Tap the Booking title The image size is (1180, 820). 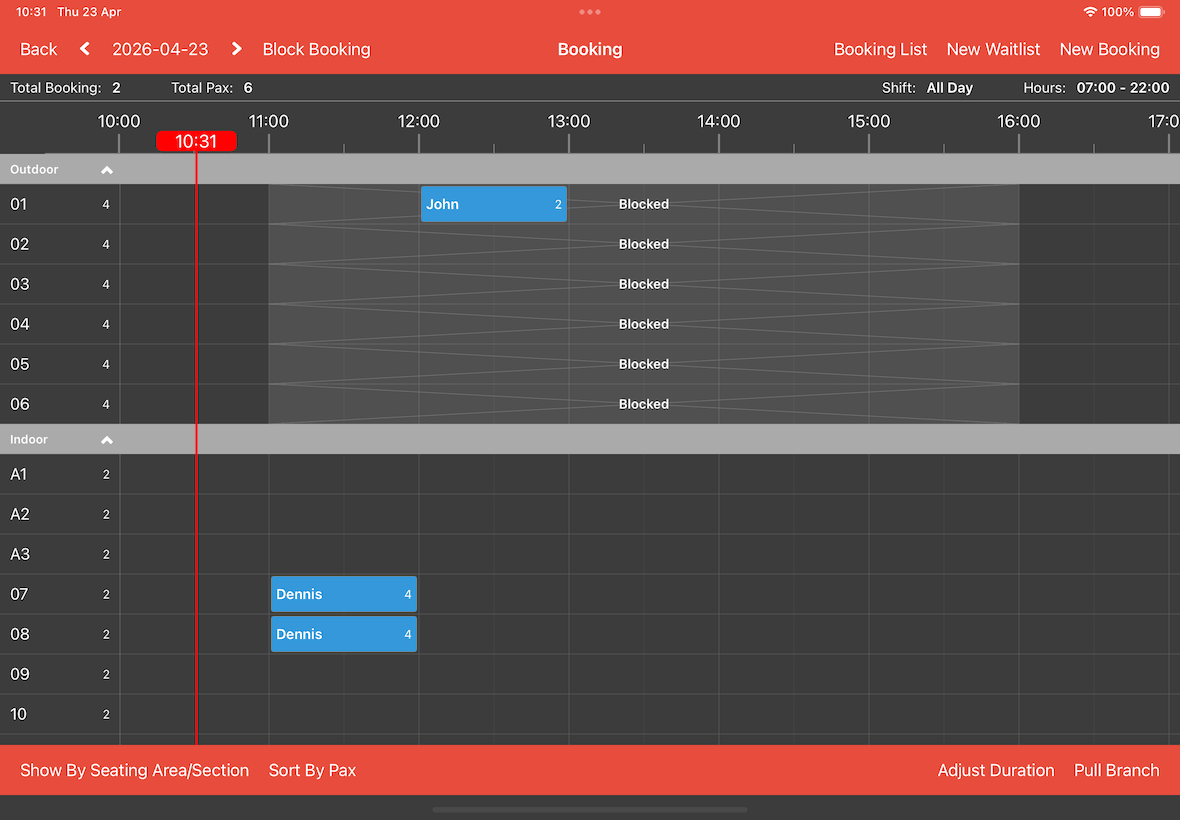(x=590, y=49)
